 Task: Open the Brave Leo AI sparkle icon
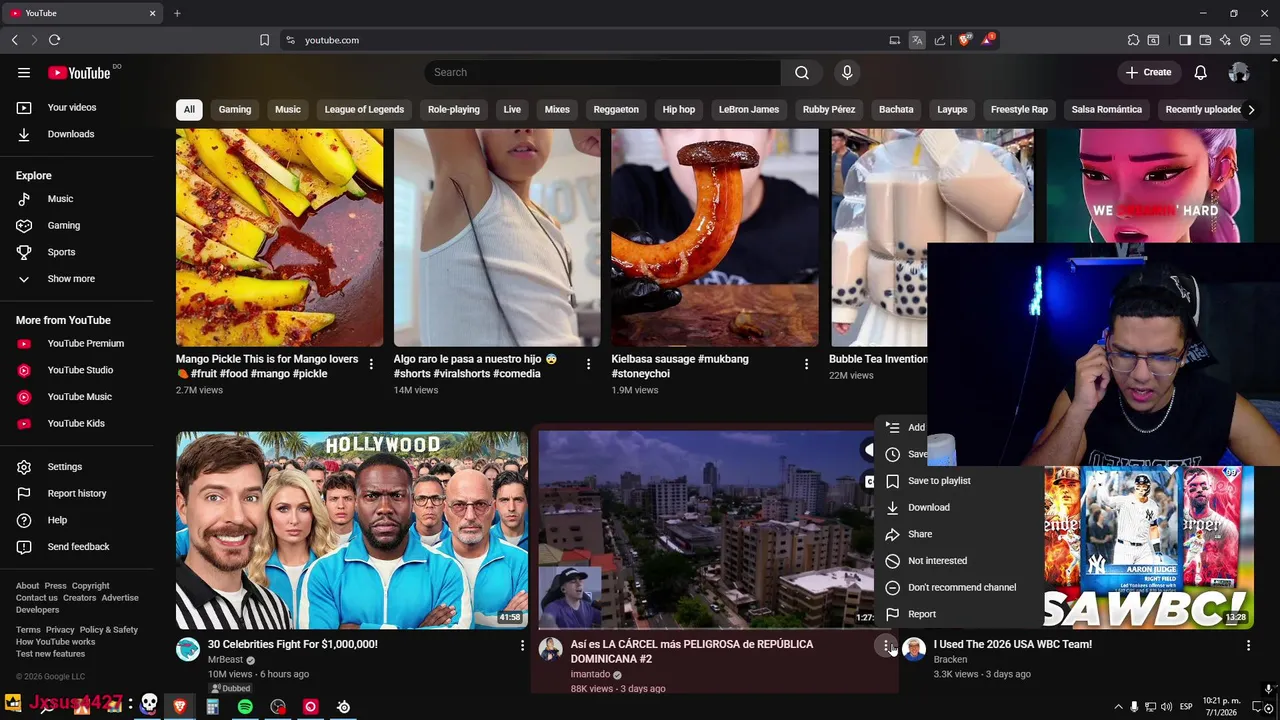click(x=1225, y=40)
